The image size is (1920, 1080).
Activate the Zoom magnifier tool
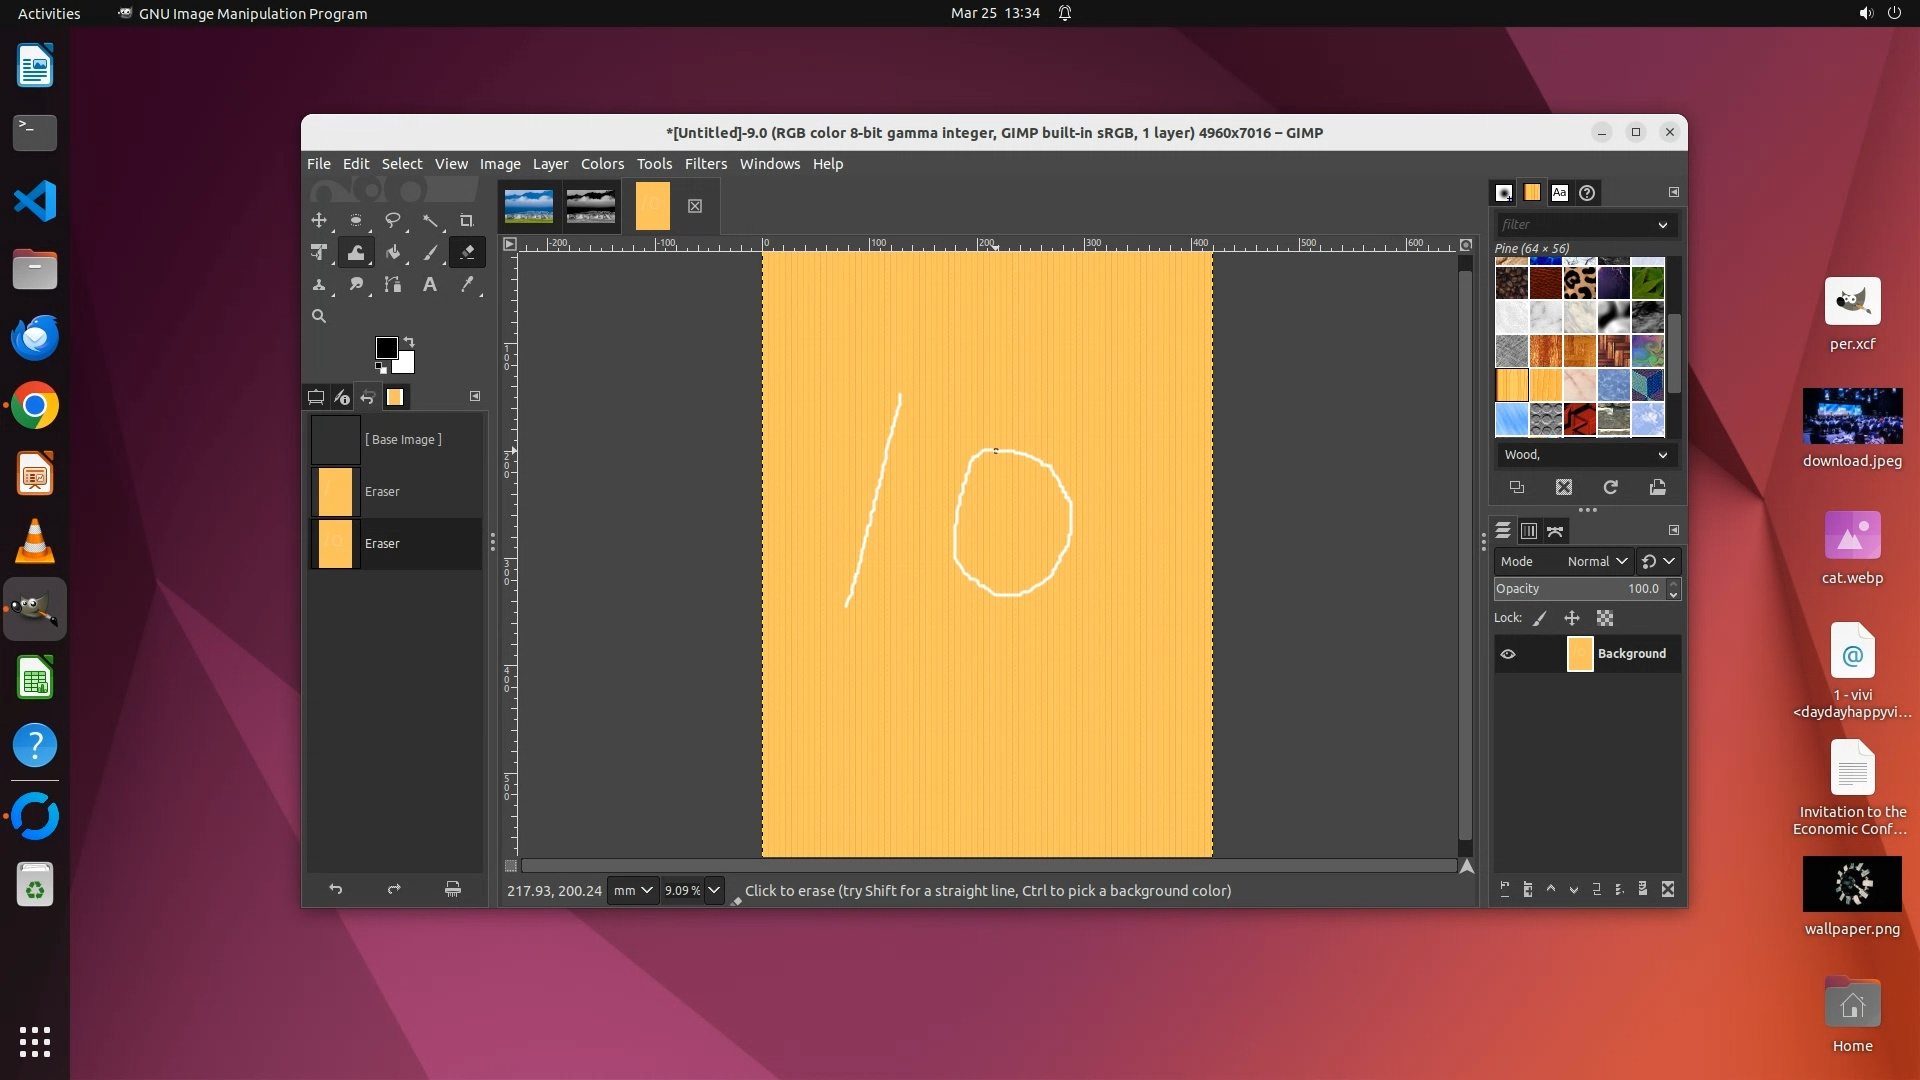pos(319,316)
